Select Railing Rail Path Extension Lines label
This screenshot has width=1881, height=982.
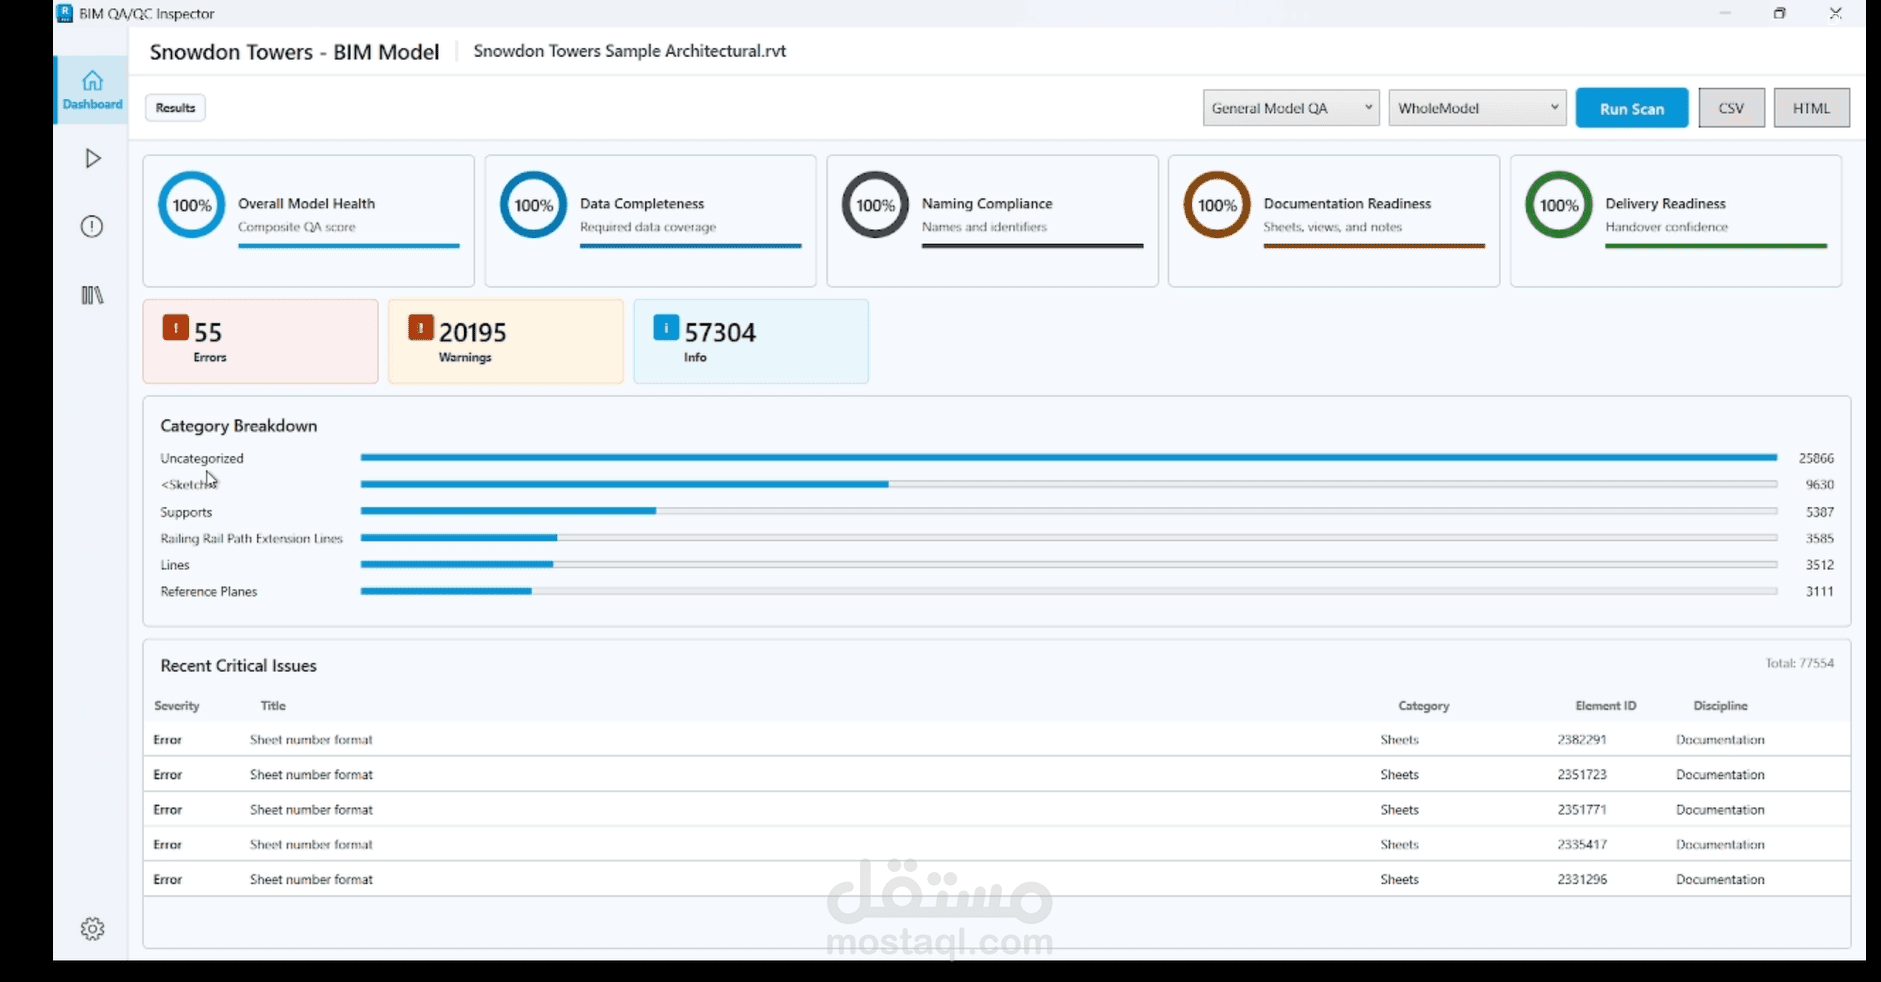[x=251, y=538]
